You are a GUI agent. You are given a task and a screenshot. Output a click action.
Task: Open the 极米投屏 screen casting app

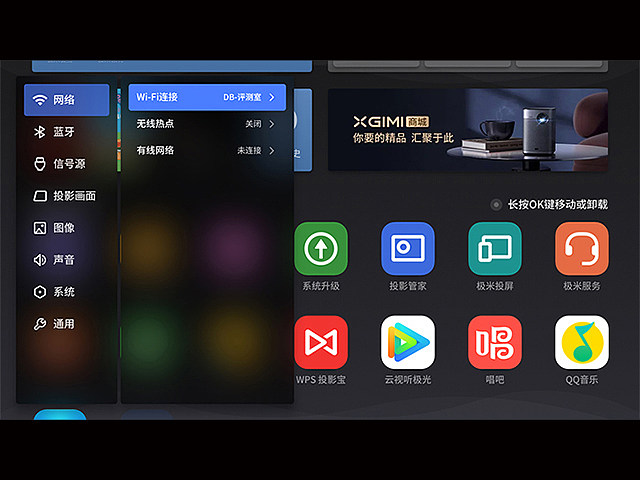click(495, 249)
